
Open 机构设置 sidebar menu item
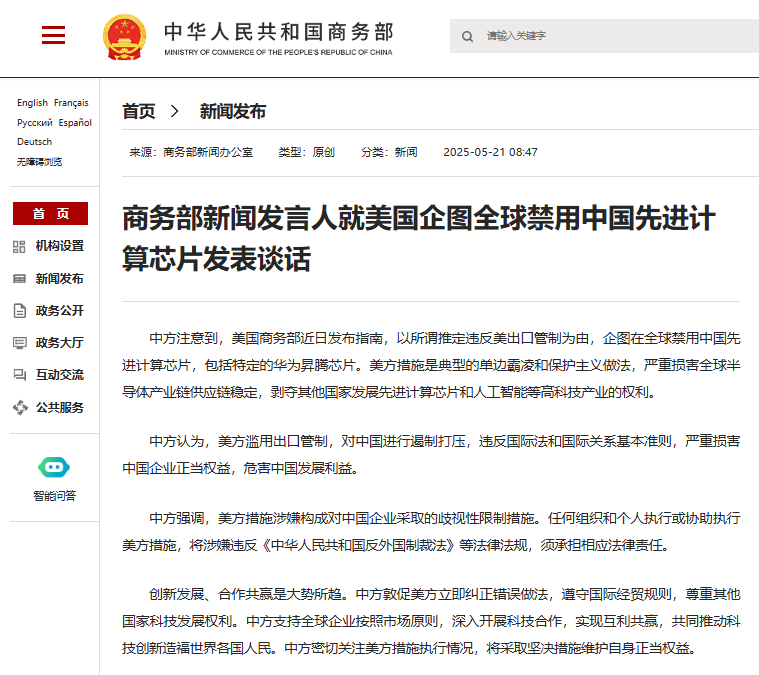[x=60, y=246]
